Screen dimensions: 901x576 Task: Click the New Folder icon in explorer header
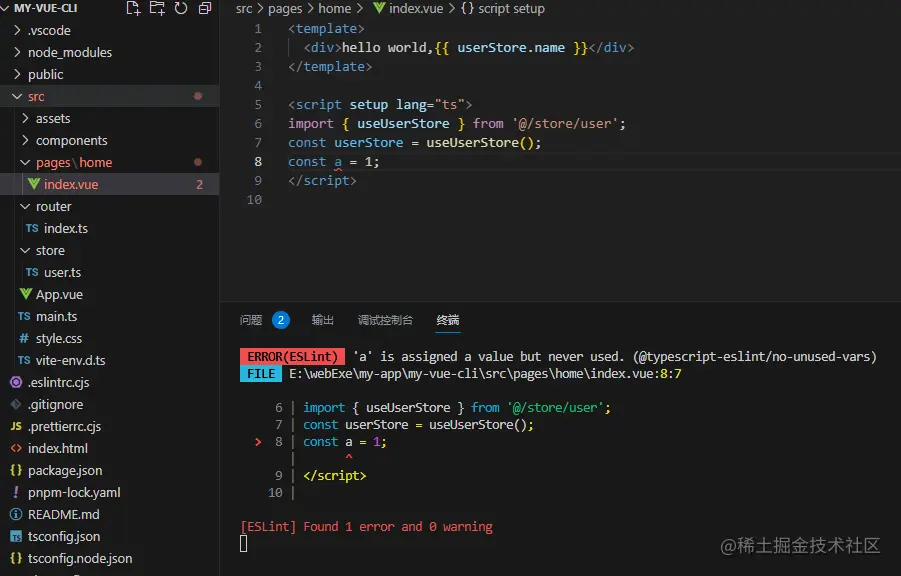click(x=157, y=8)
